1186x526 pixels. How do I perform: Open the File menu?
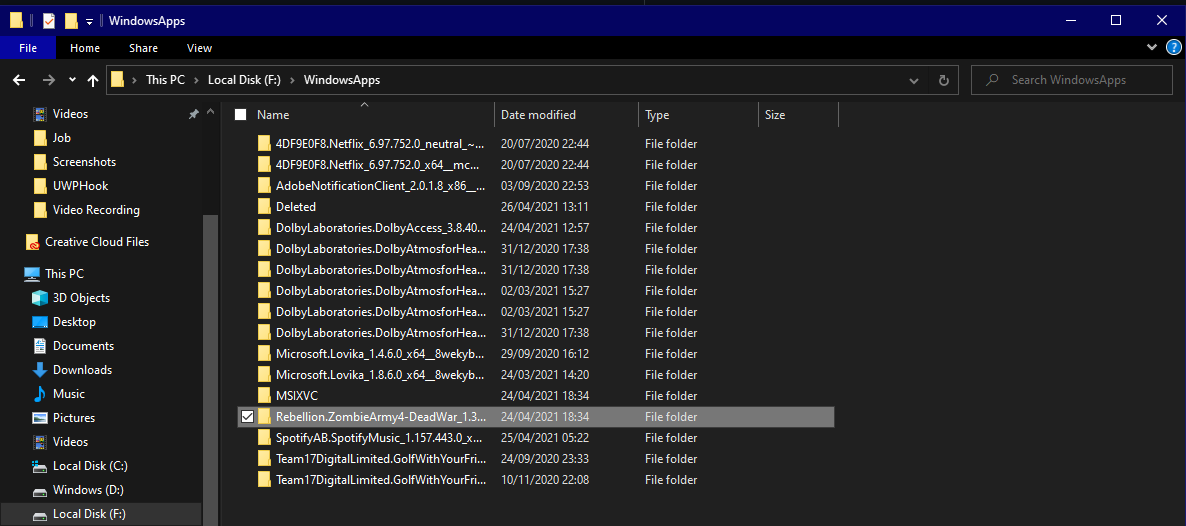28,48
